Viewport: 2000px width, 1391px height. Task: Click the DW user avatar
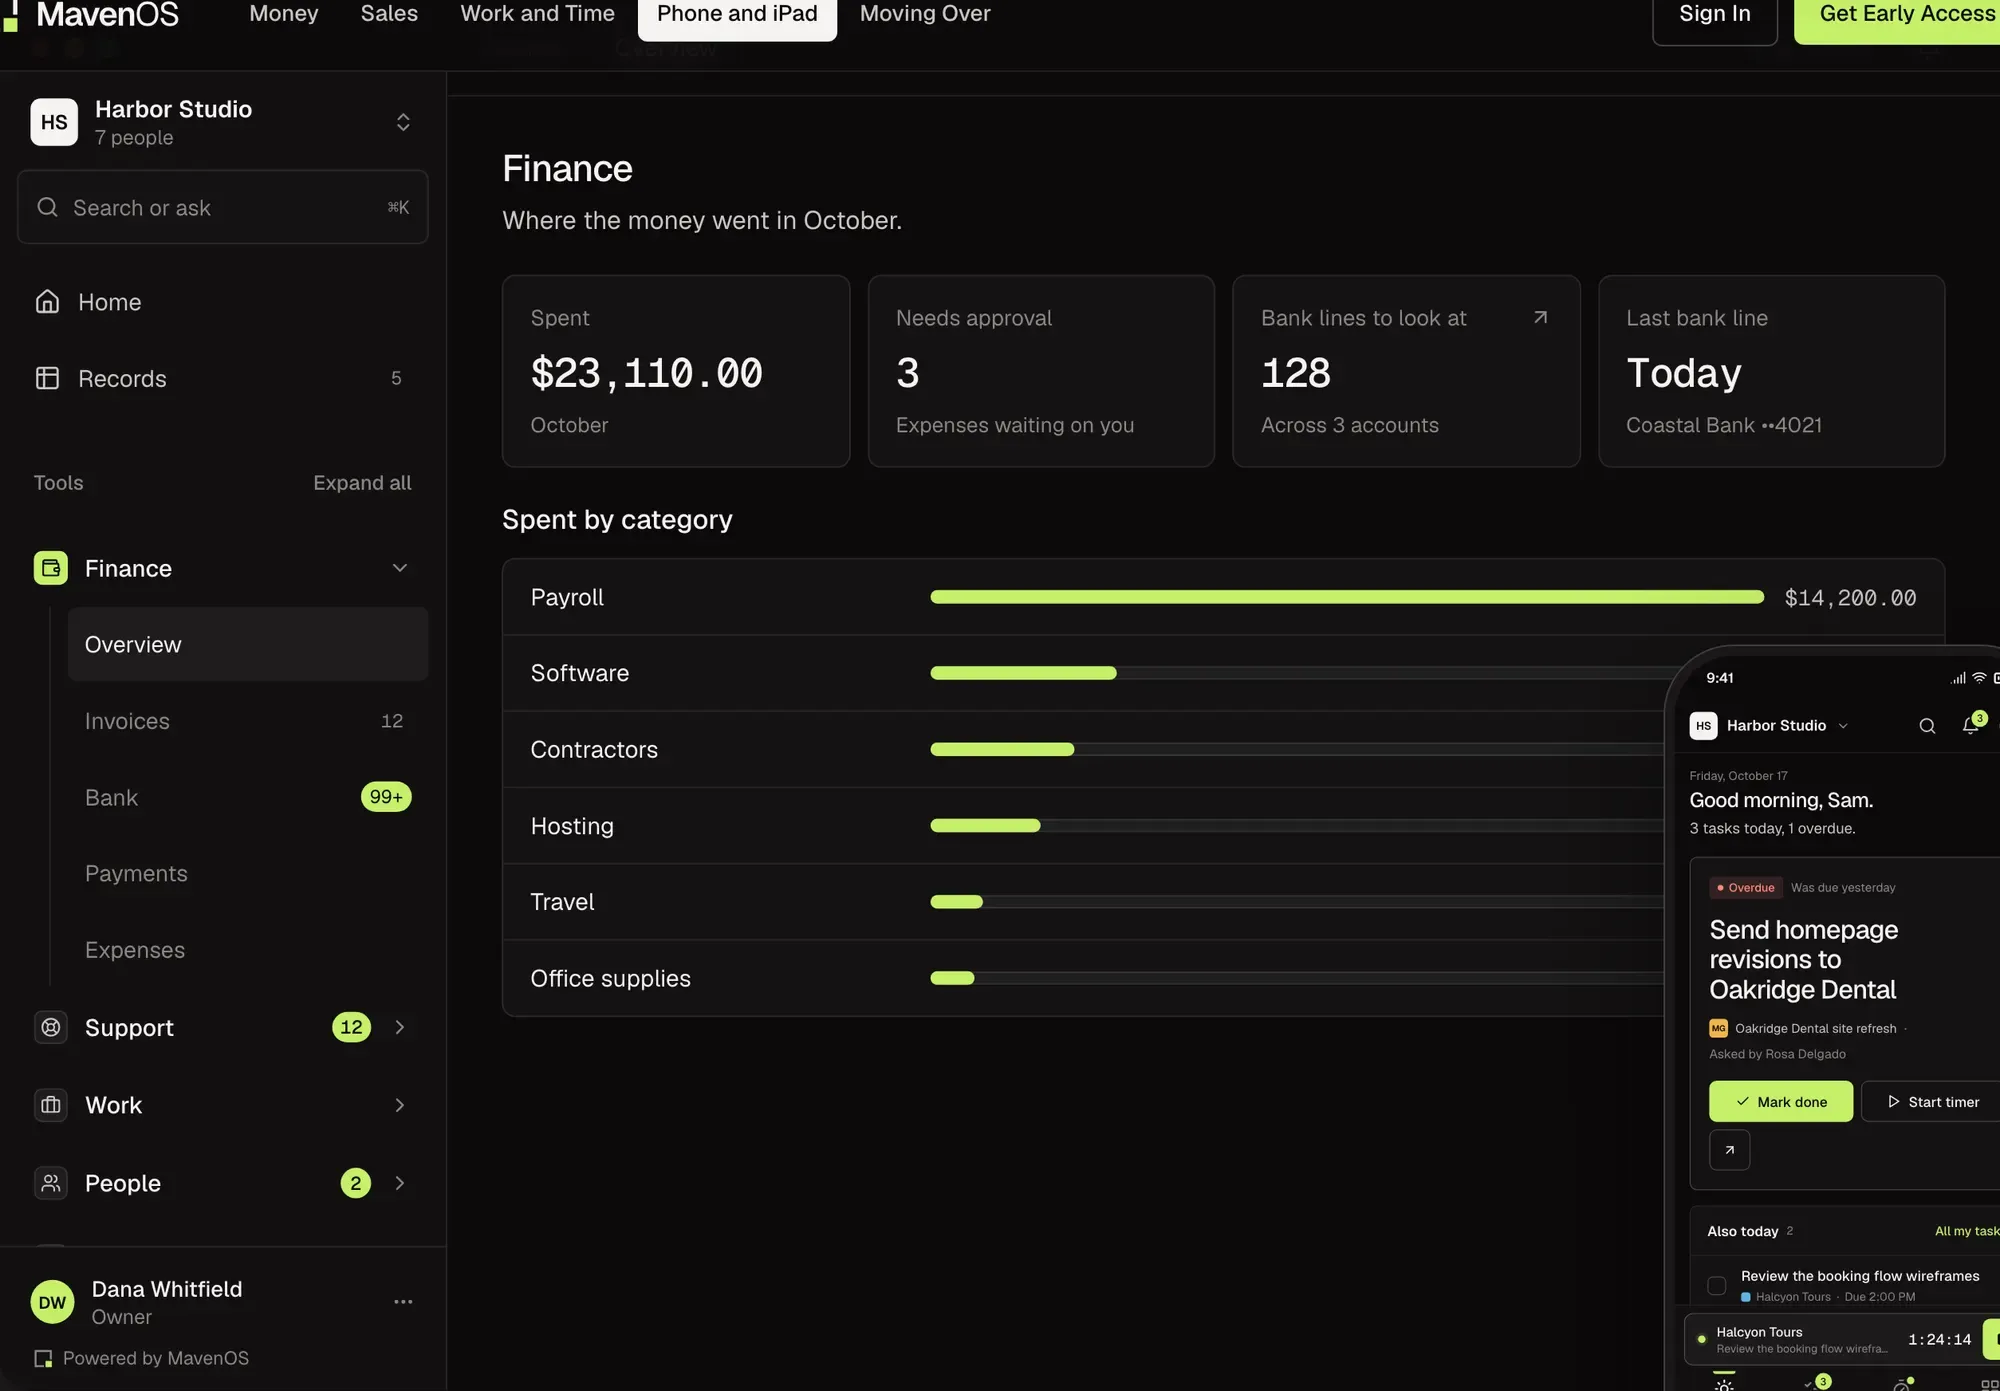click(x=53, y=1302)
